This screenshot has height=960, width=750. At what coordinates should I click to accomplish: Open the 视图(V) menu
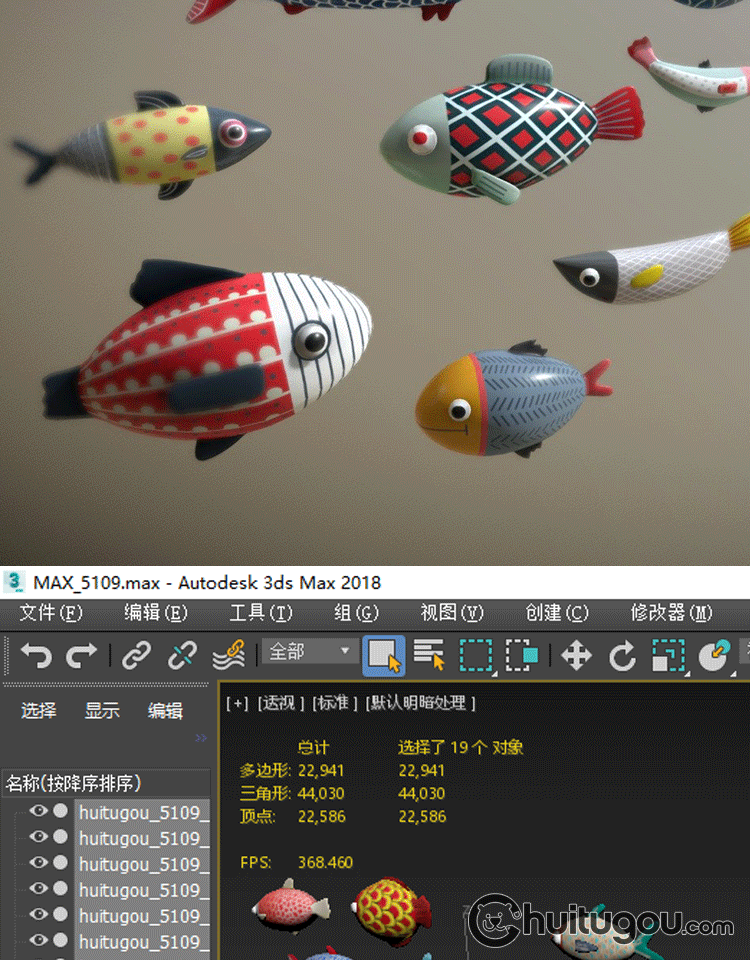coord(452,613)
